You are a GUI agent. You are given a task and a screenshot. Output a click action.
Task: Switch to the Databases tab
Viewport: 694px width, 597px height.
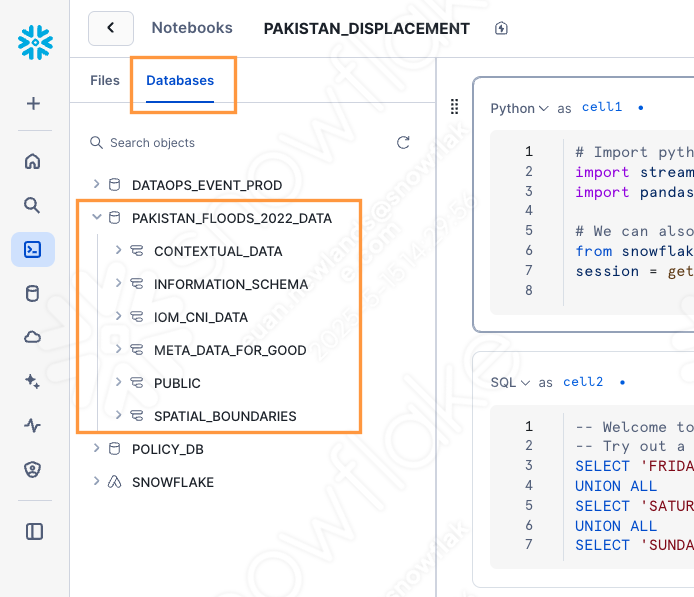180,81
